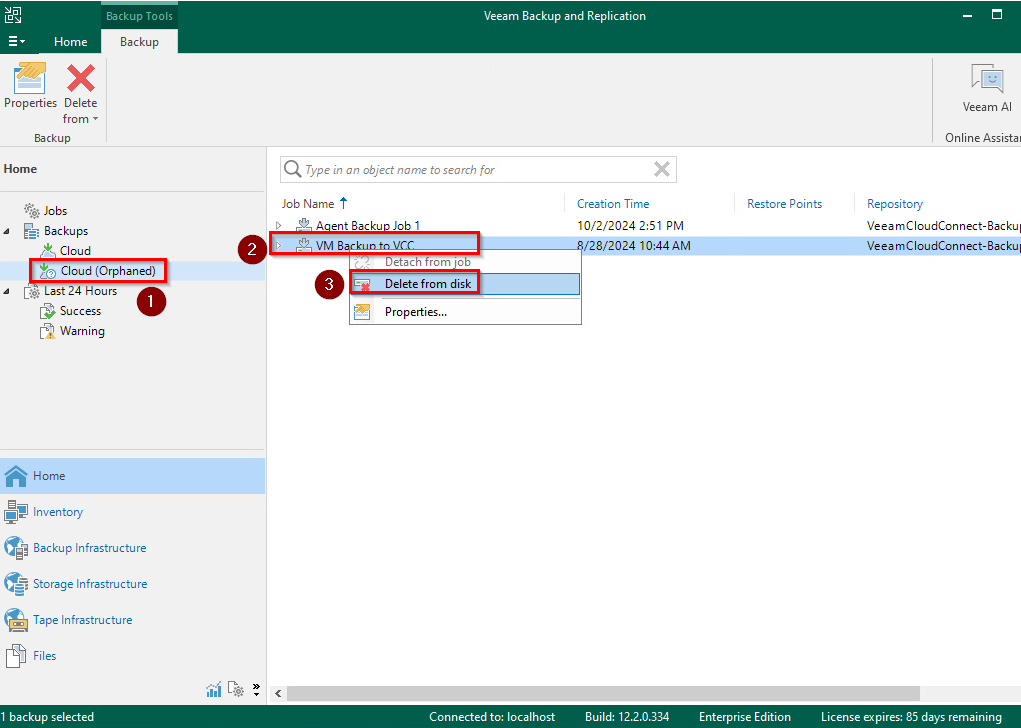This screenshot has height=728, width=1021.
Task: Switch to the Home ribbon tab
Action: pos(70,42)
